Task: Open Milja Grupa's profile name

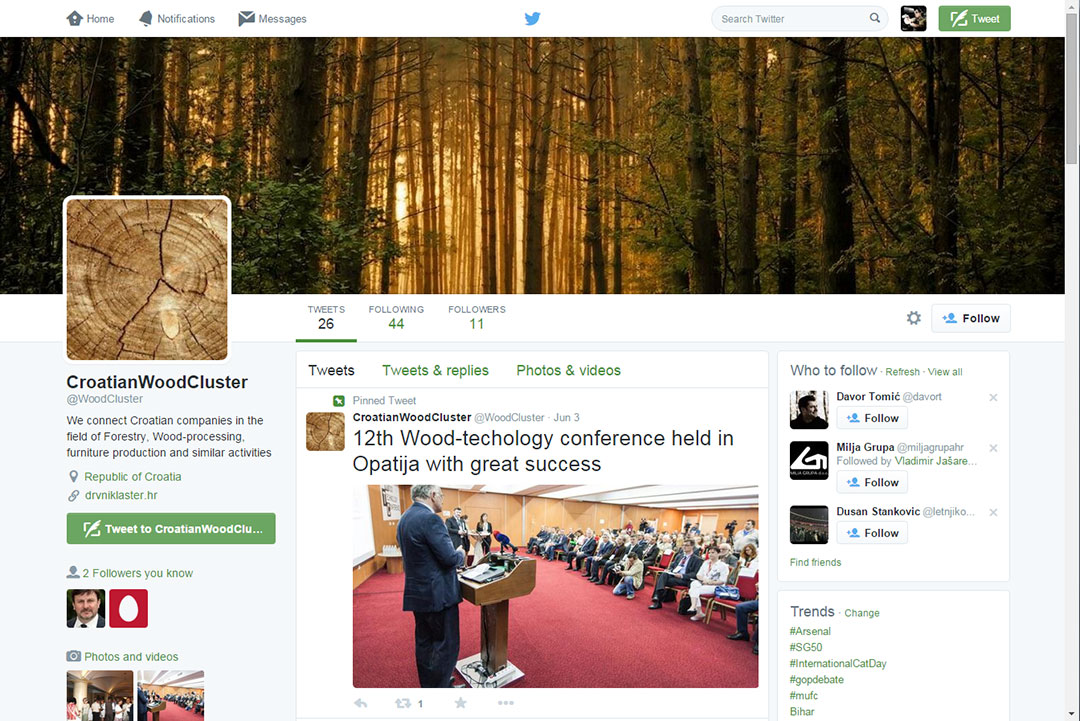Action: 865,447
